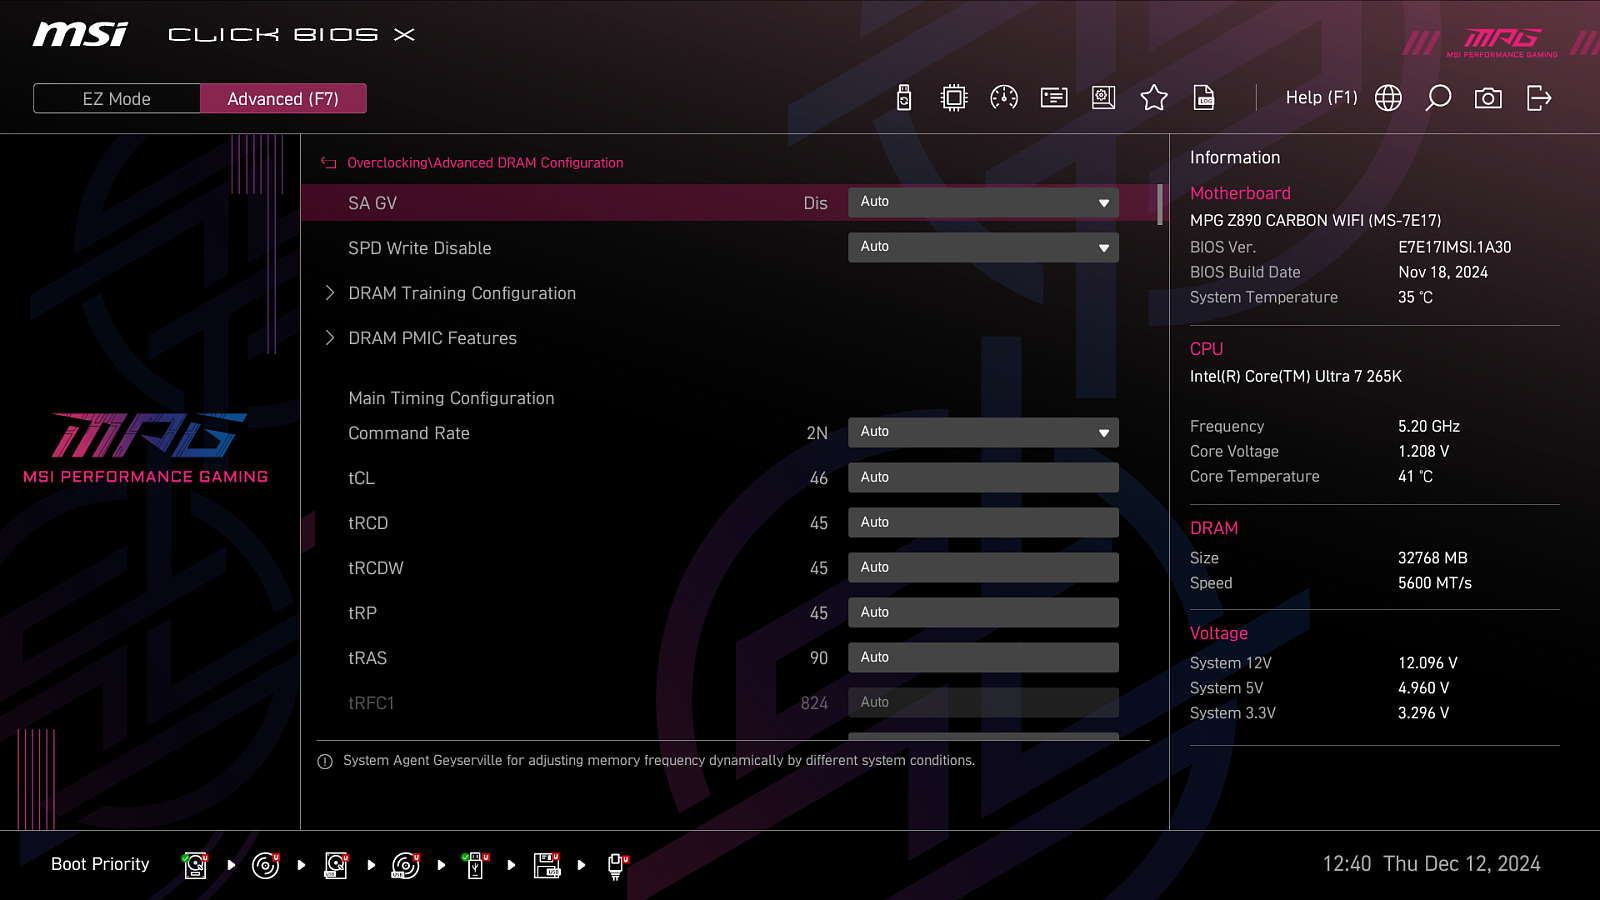Click the BIOS version E7E17IMSI.1A30

1455,247
